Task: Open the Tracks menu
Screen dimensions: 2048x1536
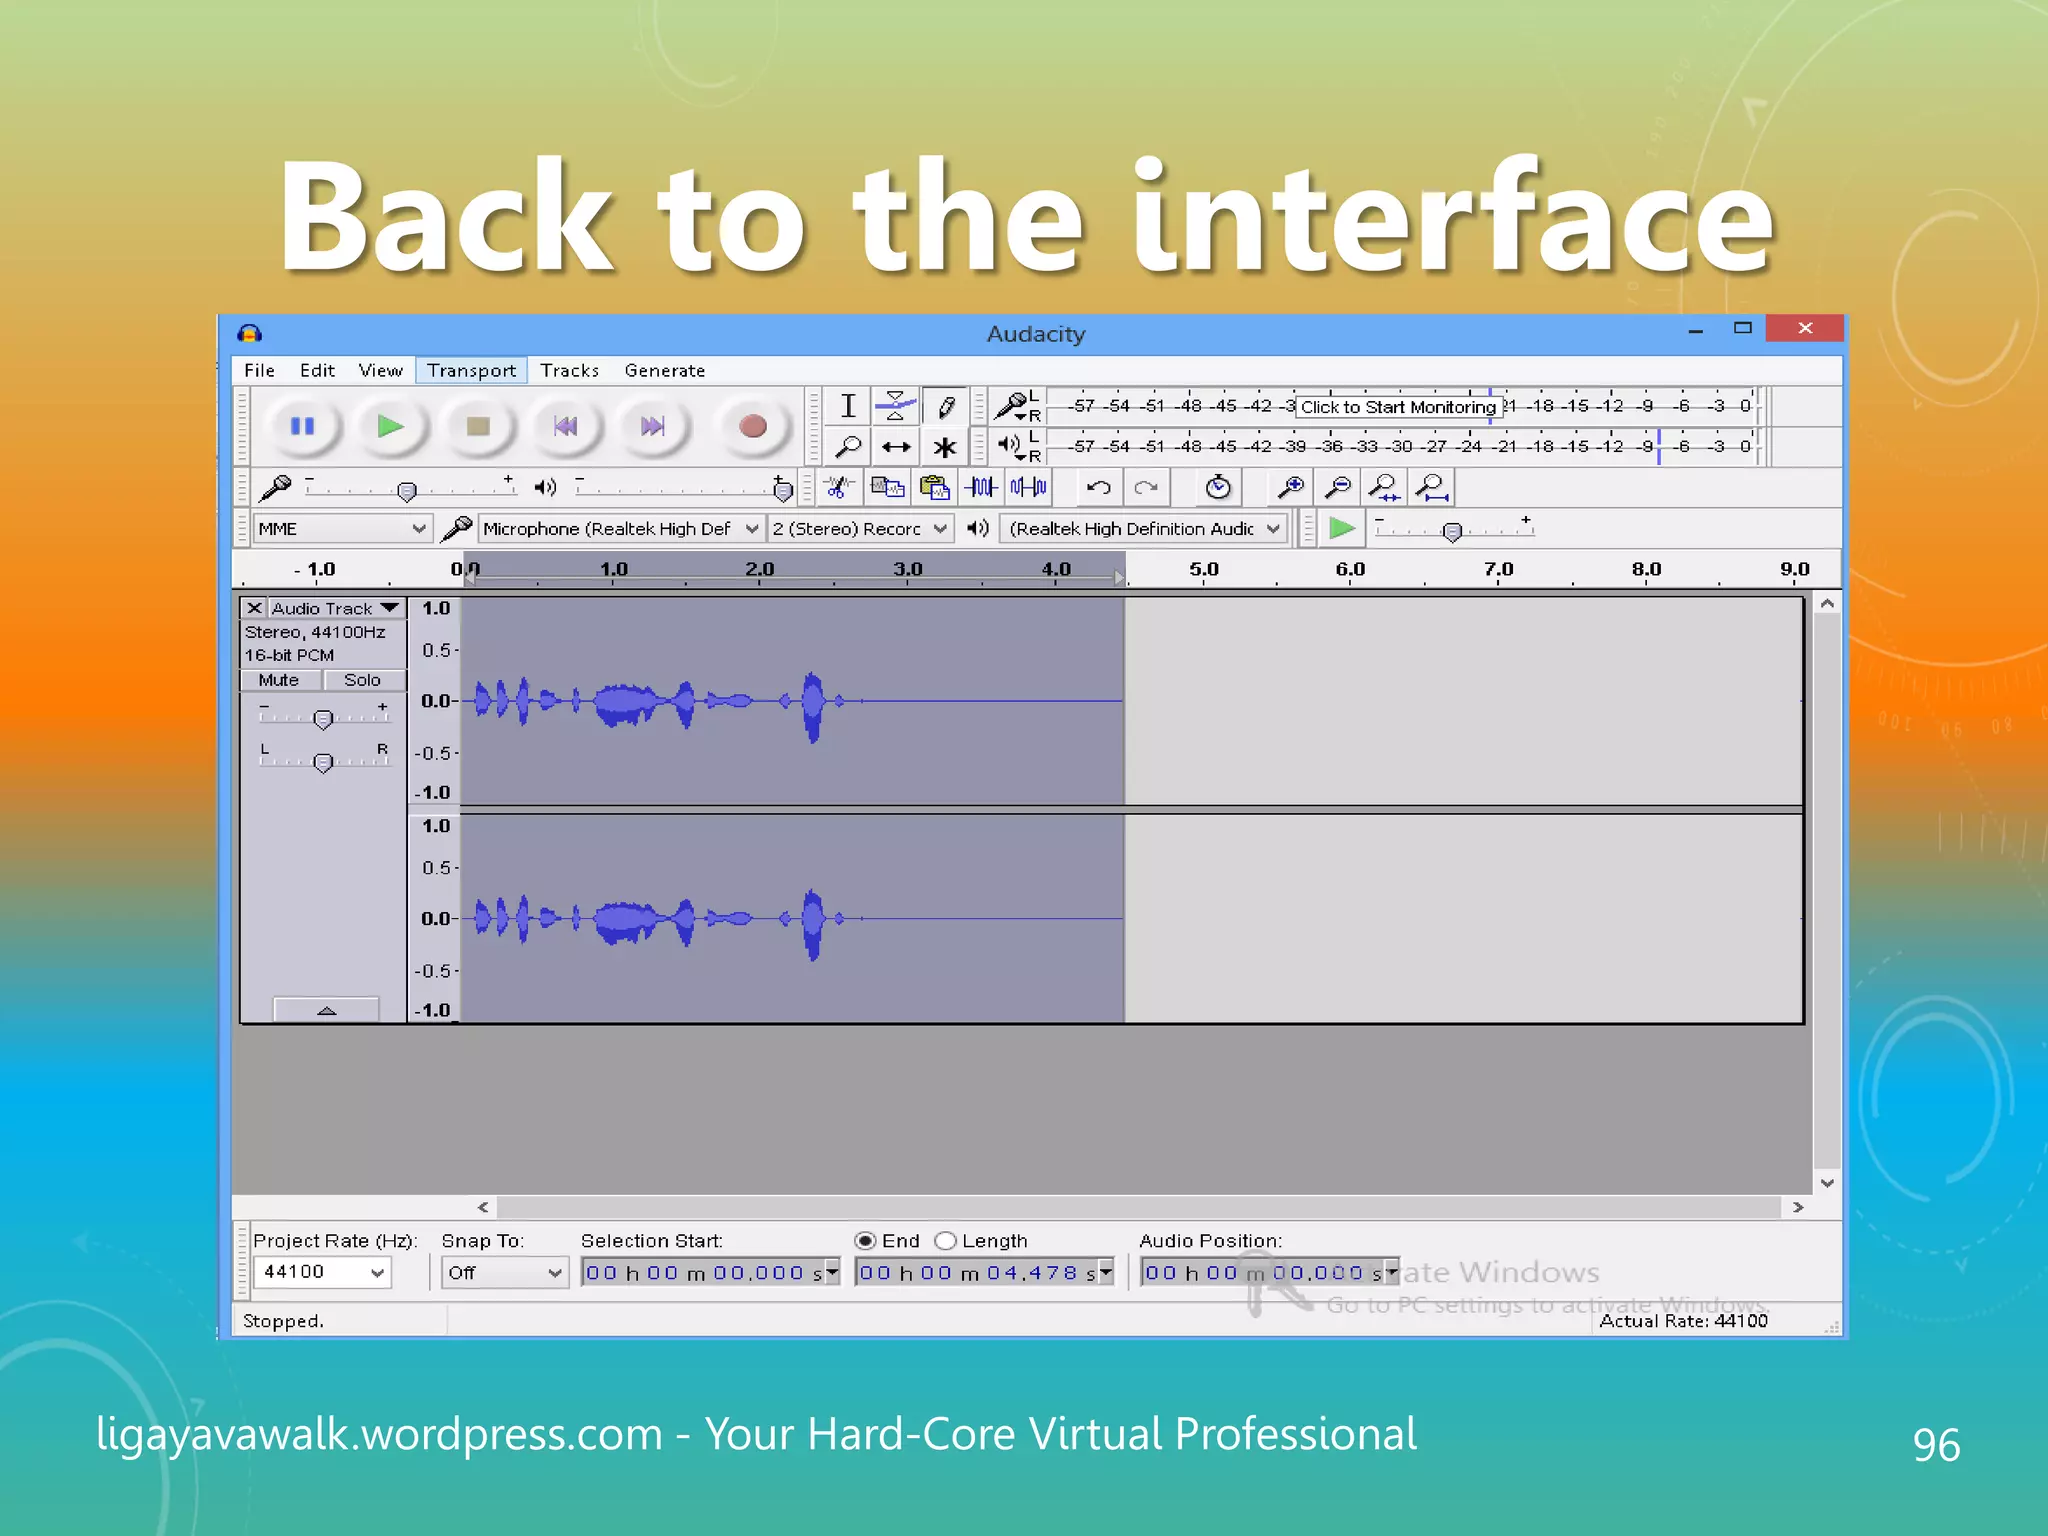Action: coord(569,370)
